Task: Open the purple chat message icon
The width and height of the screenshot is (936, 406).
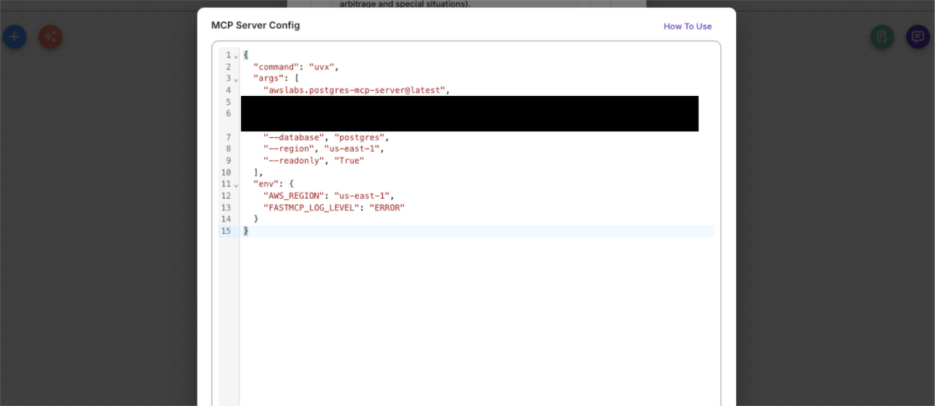Action: tap(917, 37)
